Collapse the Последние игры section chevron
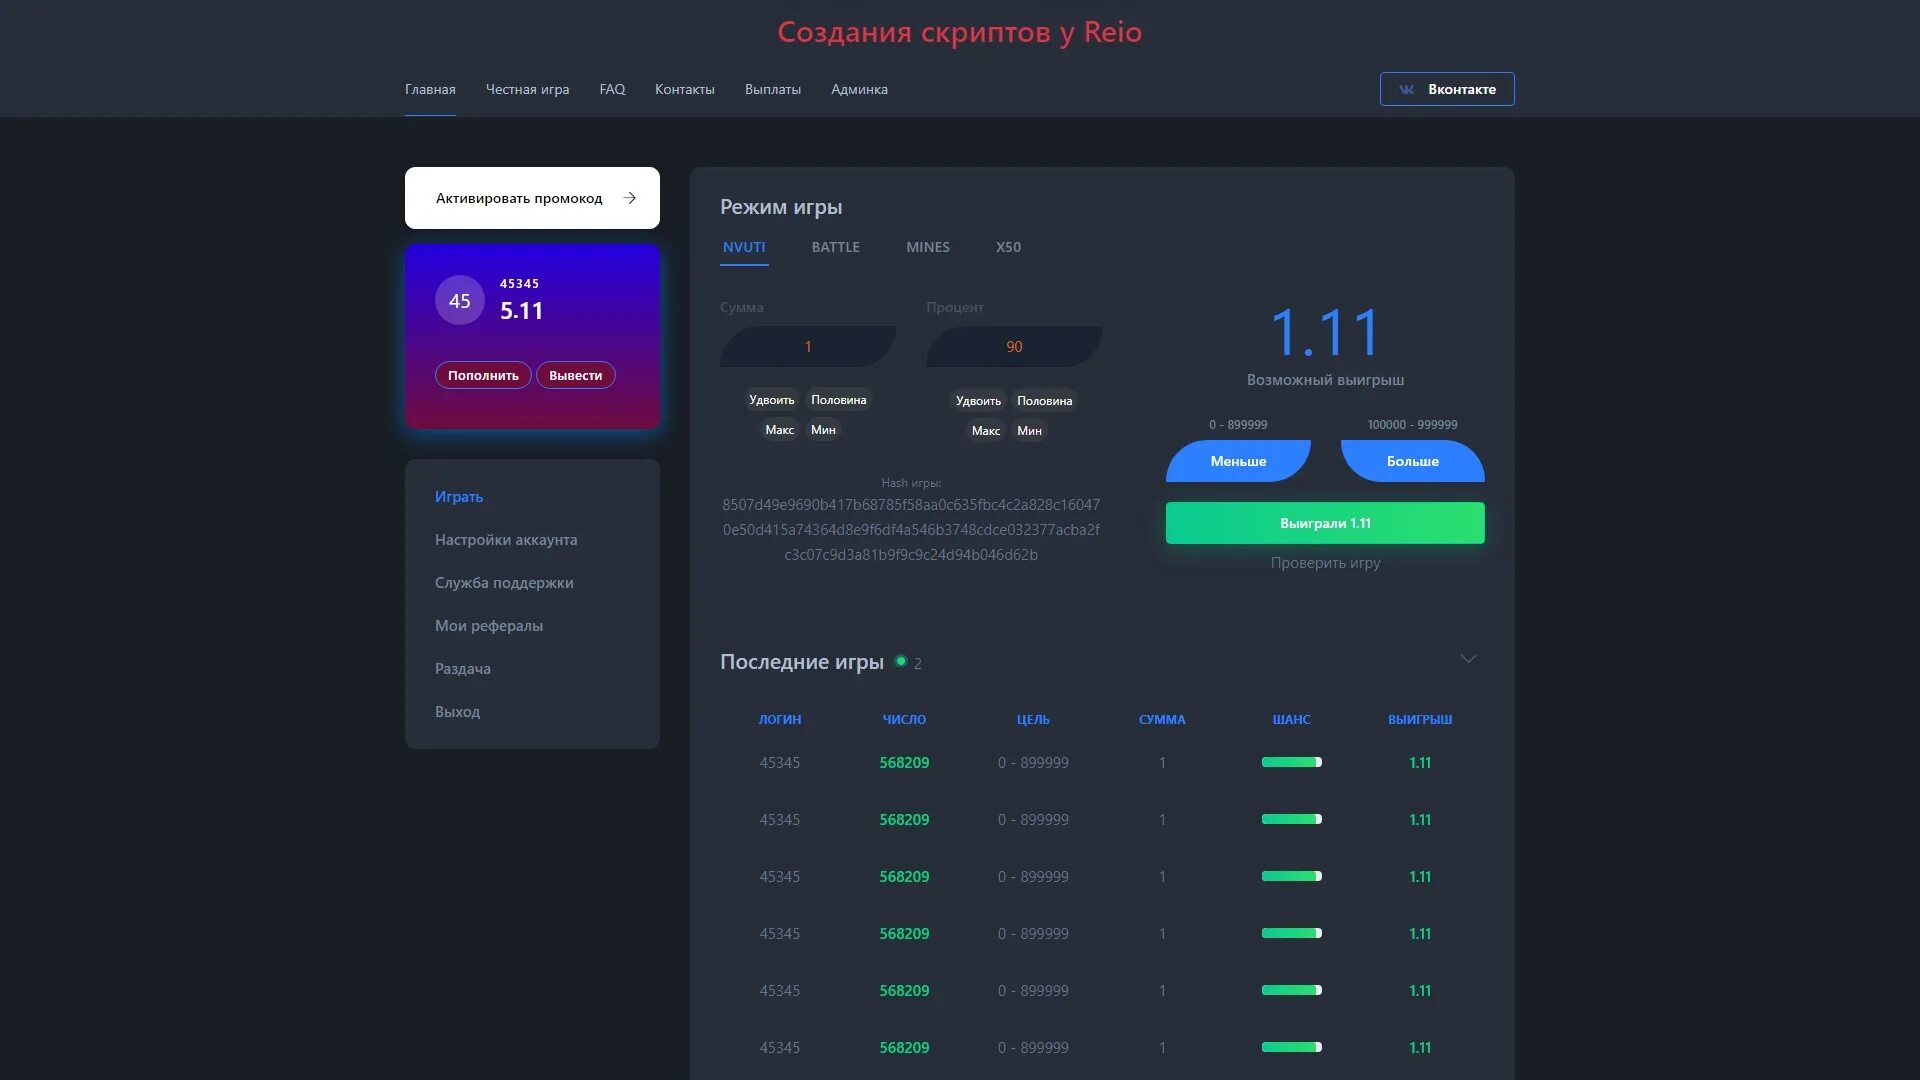The image size is (1920, 1080). pos(1468,658)
